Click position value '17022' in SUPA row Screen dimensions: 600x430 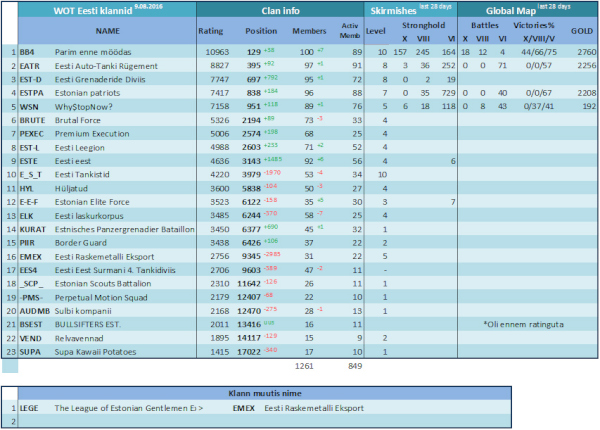pos(249,352)
